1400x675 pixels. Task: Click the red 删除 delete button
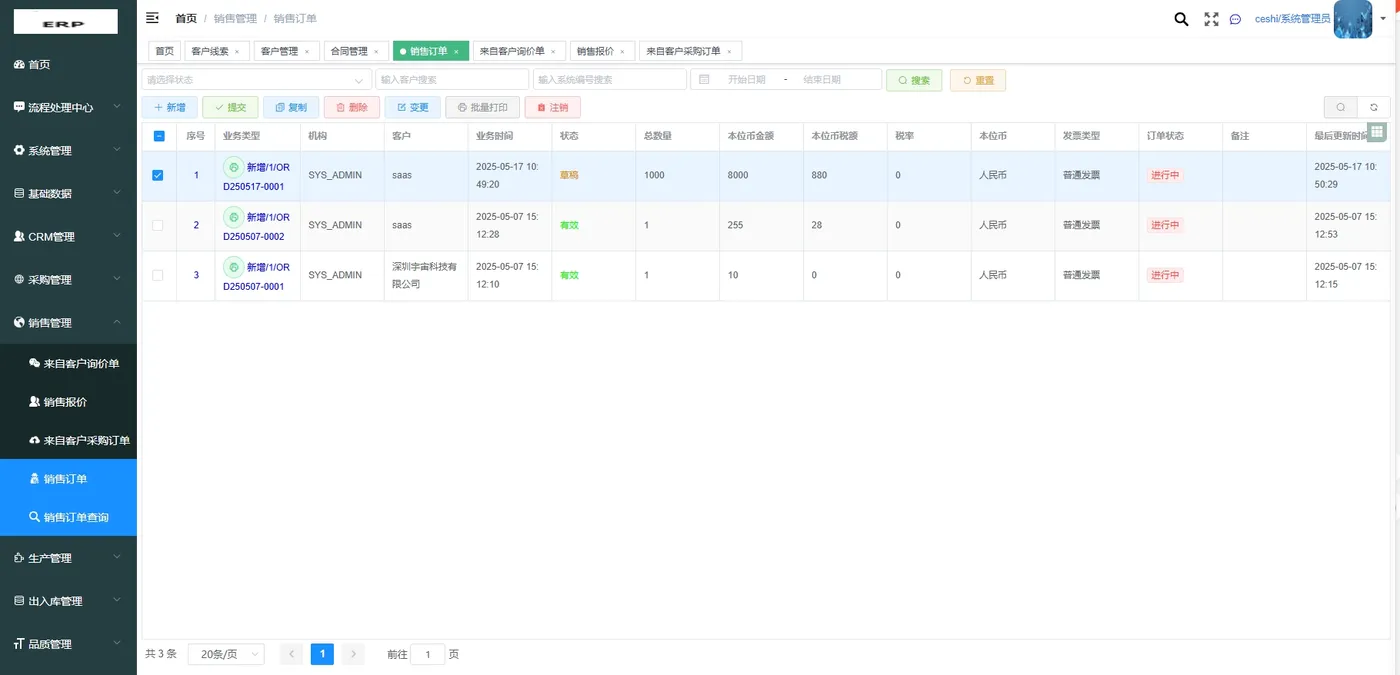(352, 107)
